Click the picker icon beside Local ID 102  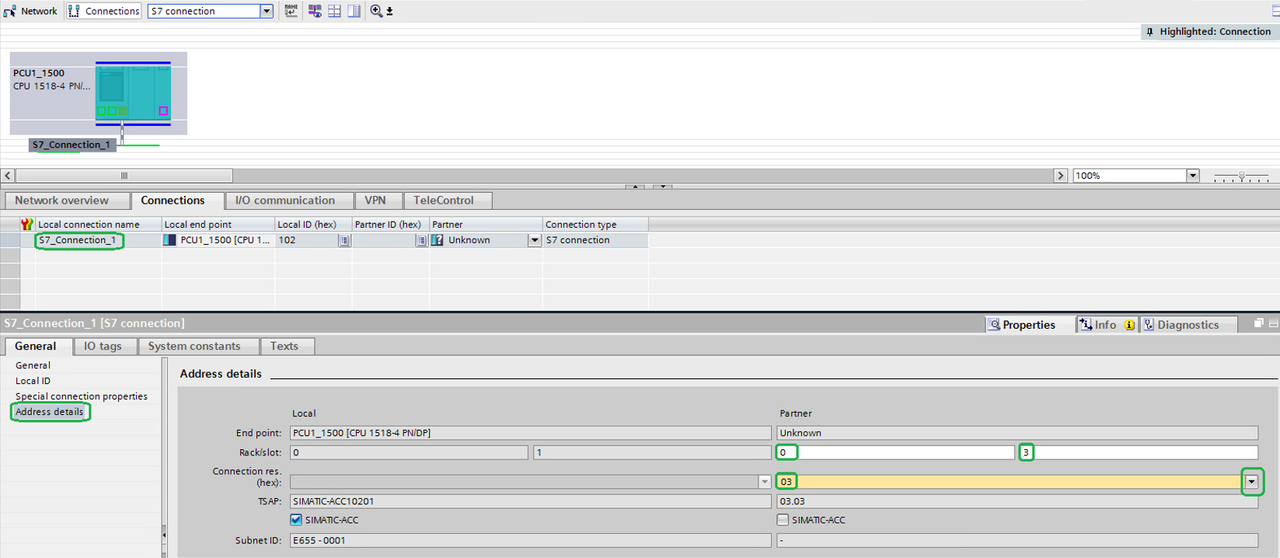pyautogui.click(x=344, y=240)
